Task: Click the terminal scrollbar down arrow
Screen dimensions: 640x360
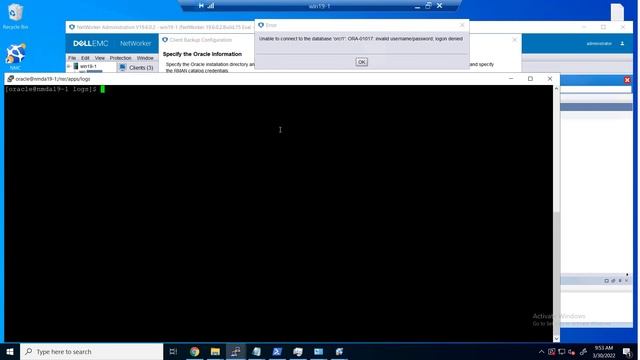Action: click(x=556, y=338)
